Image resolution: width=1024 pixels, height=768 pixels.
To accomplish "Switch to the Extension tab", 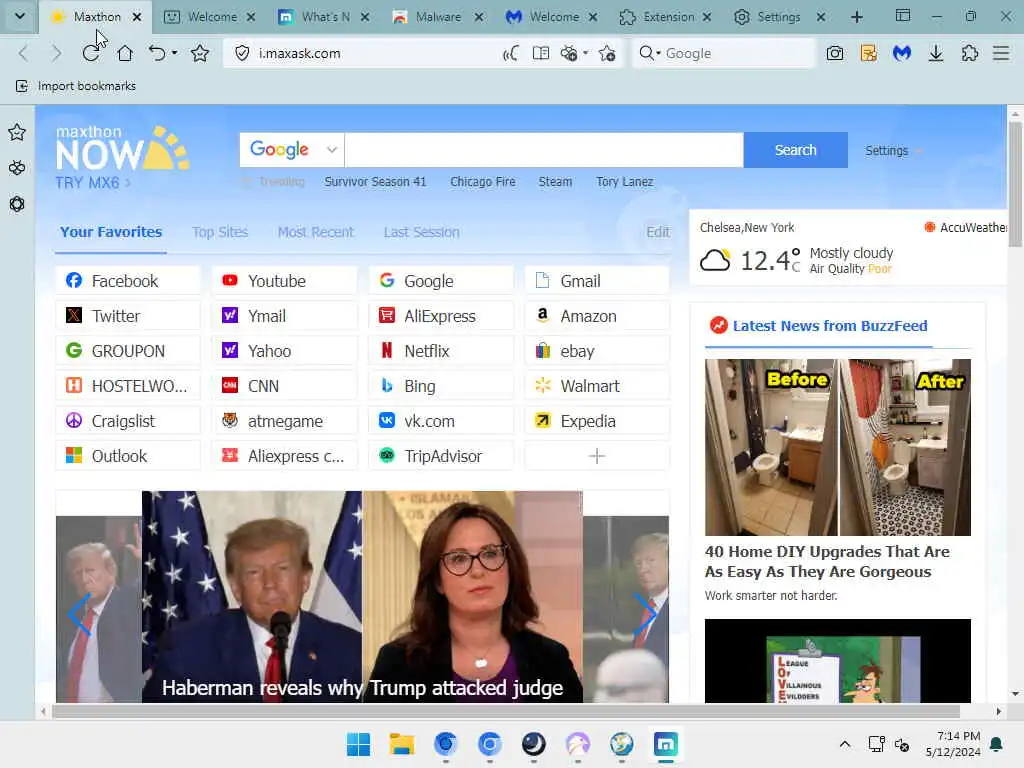I will click(664, 17).
